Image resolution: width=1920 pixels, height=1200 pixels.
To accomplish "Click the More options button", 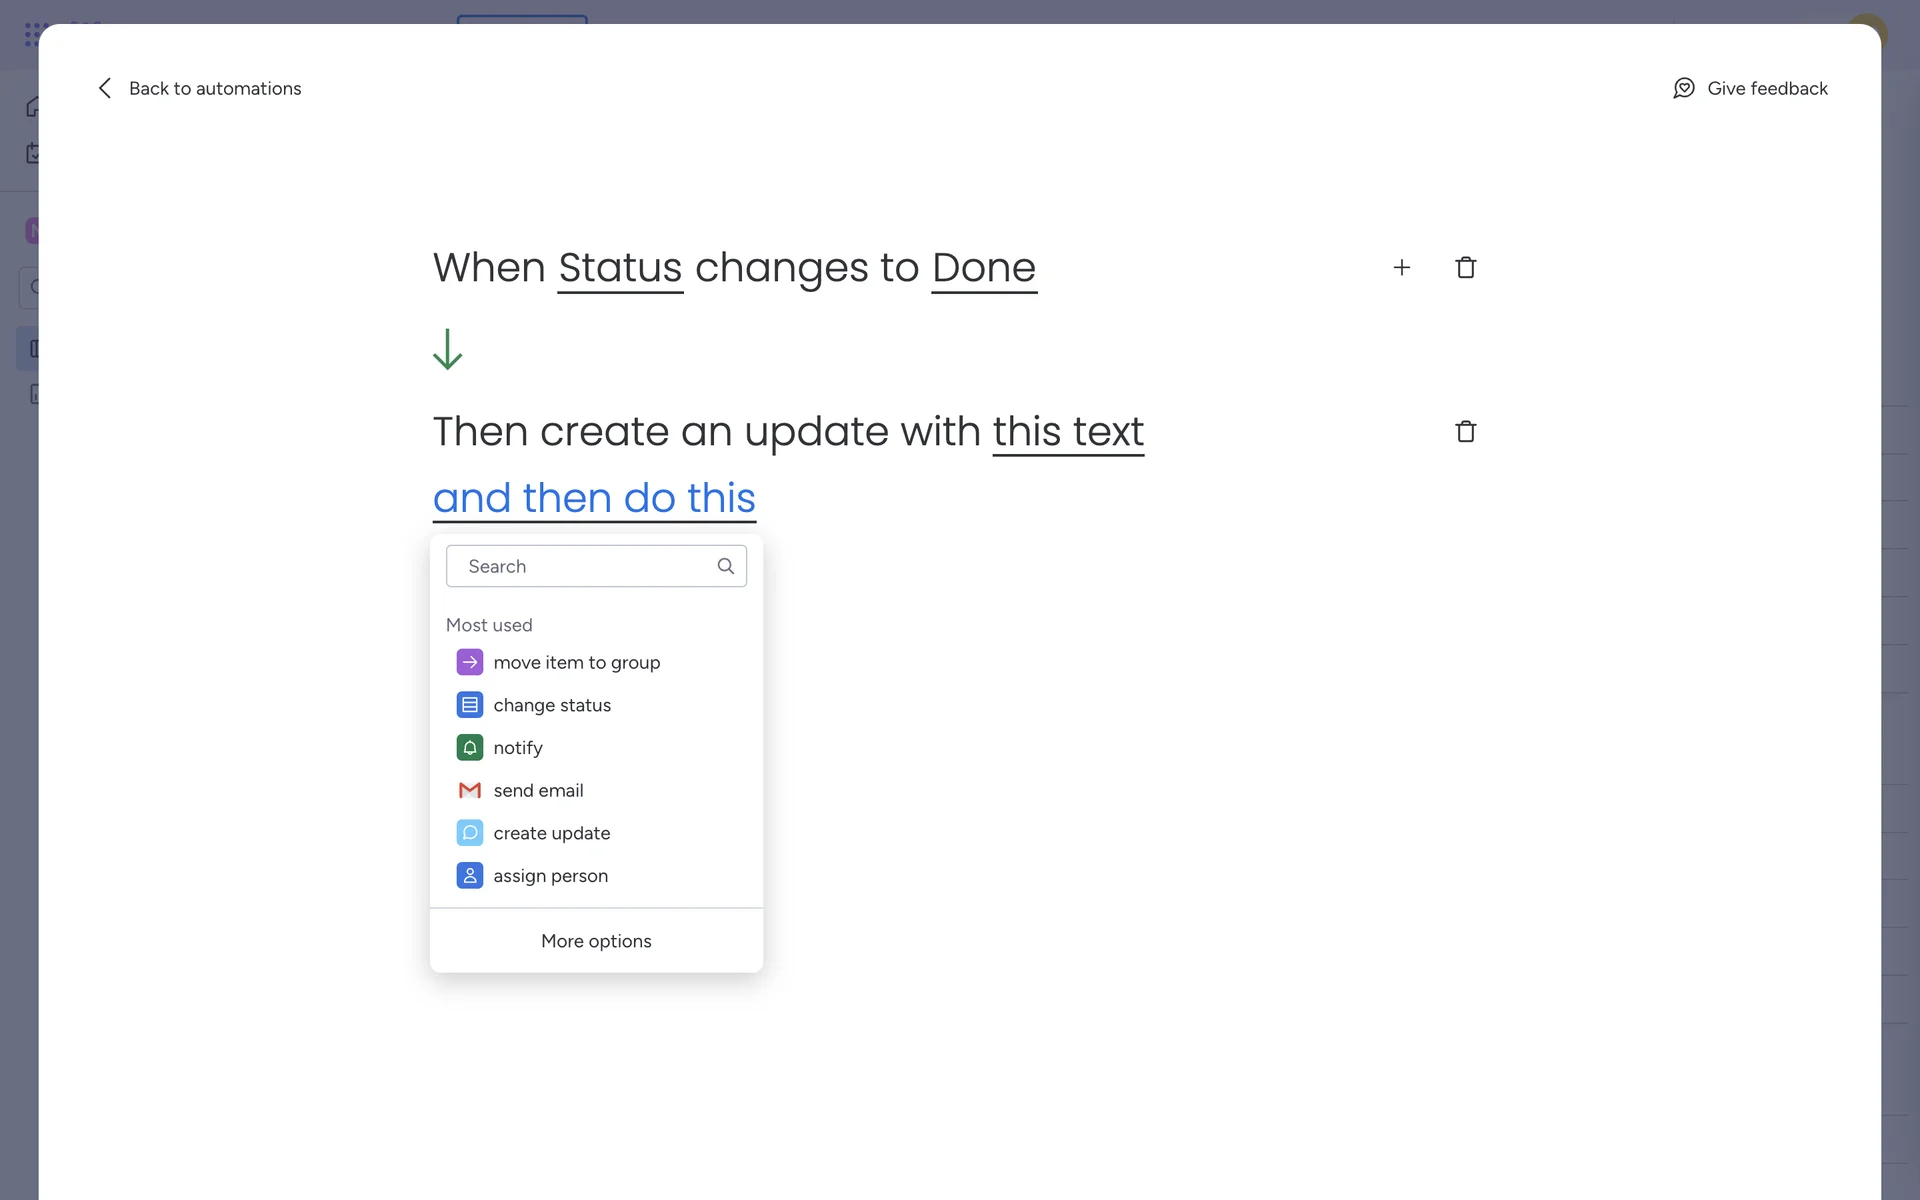I will point(596,941).
